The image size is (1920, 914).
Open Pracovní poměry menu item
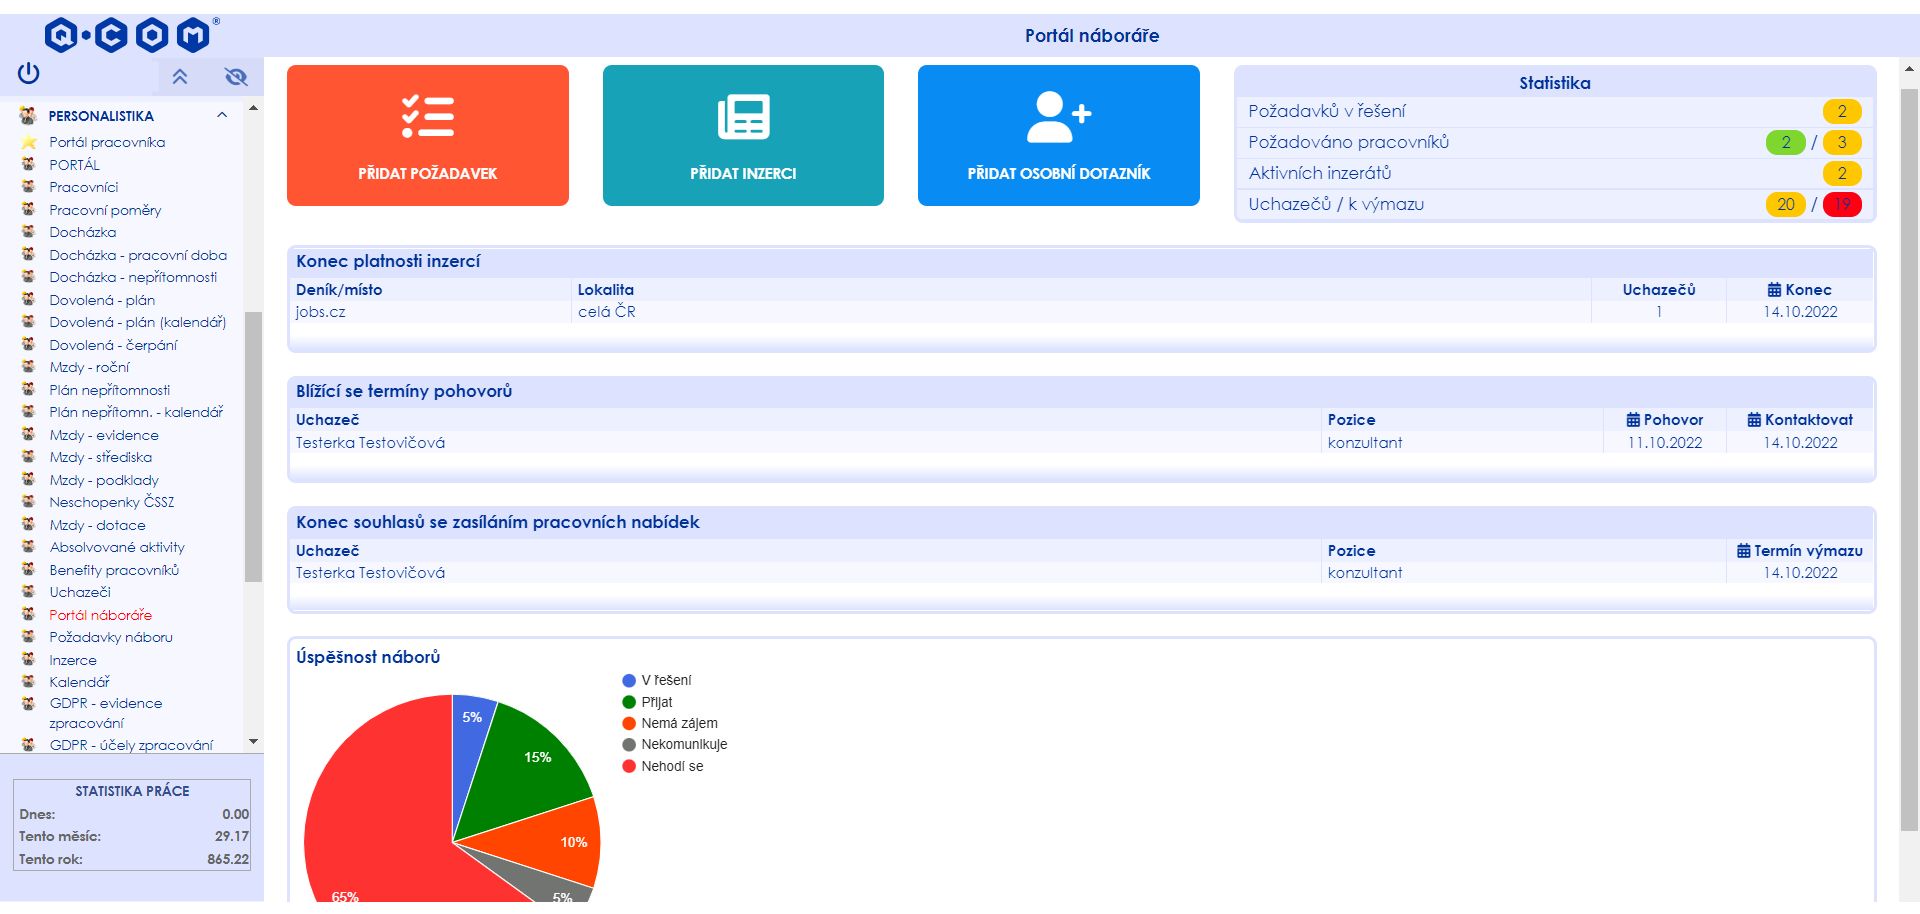(105, 210)
